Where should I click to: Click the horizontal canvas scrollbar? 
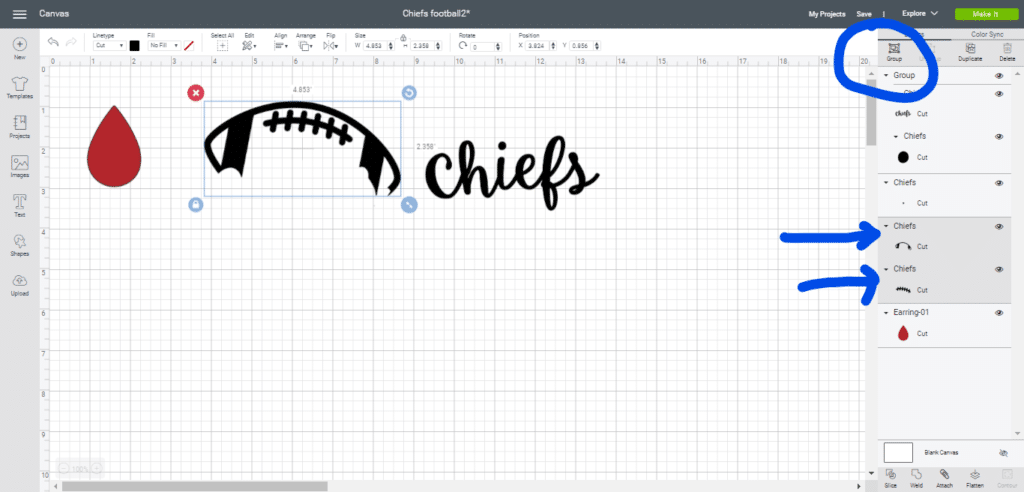click(x=195, y=486)
